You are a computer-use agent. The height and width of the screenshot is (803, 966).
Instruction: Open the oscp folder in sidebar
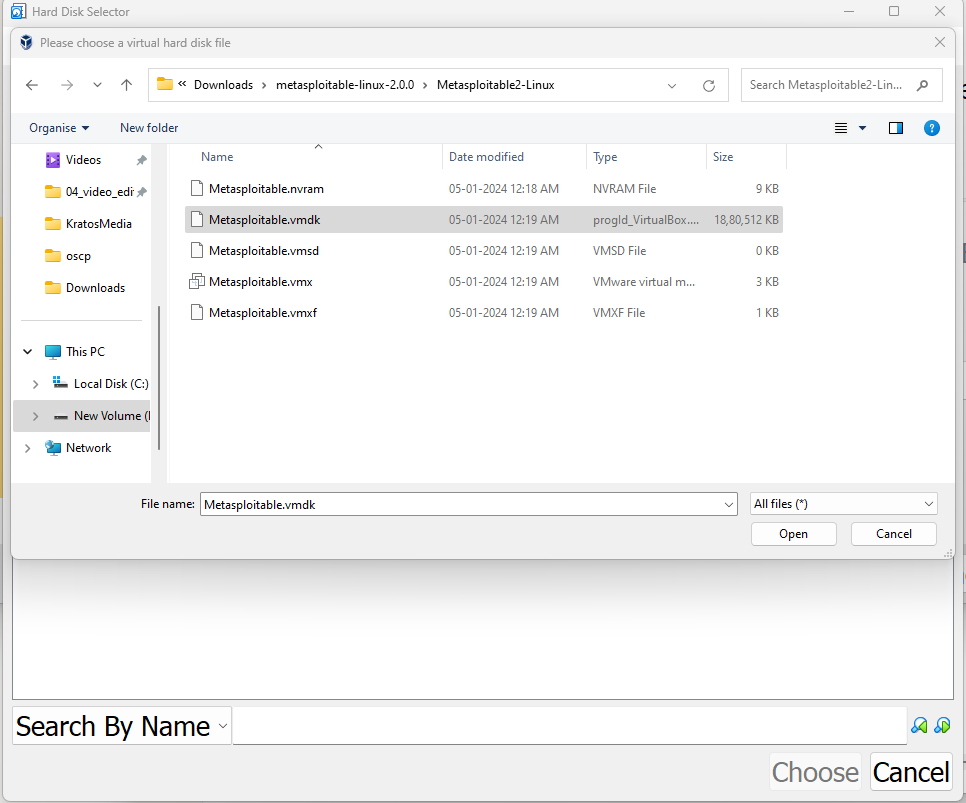(68, 256)
